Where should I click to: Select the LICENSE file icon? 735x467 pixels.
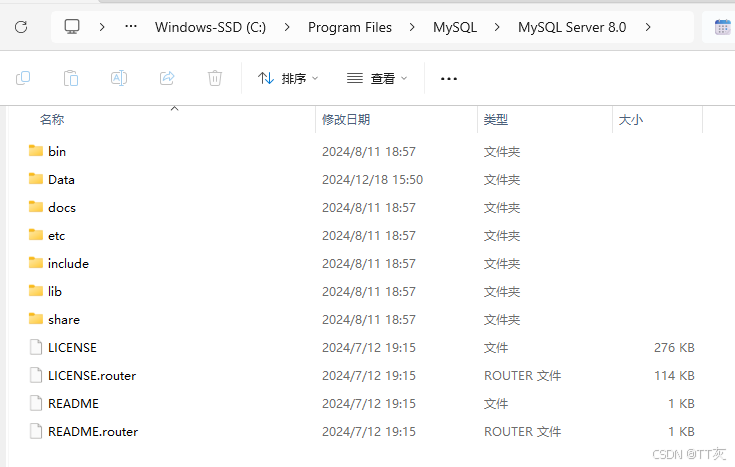[x=36, y=347]
